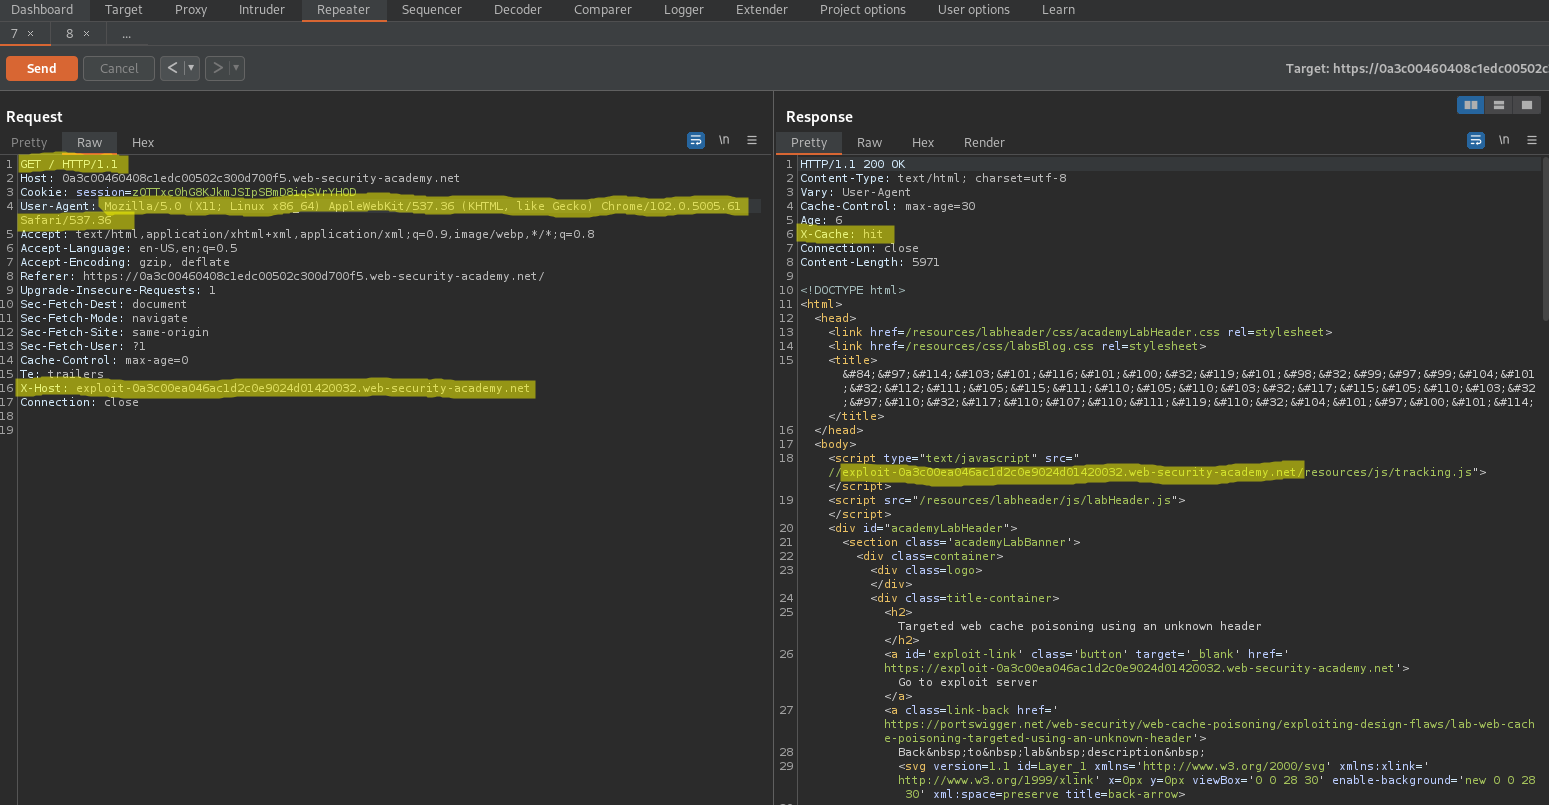Open the Sequencer tab
The height and width of the screenshot is (805, 1549).
pos(432,10)
